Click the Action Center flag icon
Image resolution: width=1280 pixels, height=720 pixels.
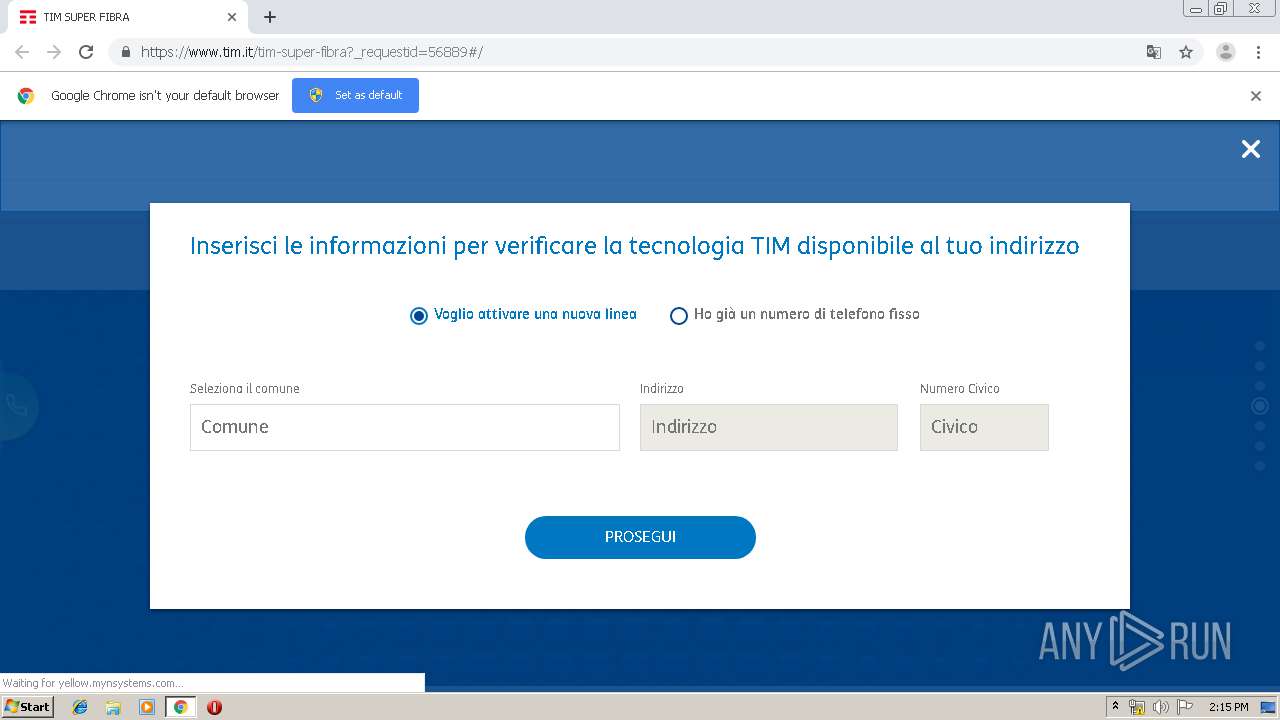click(x=1184, y=707)
